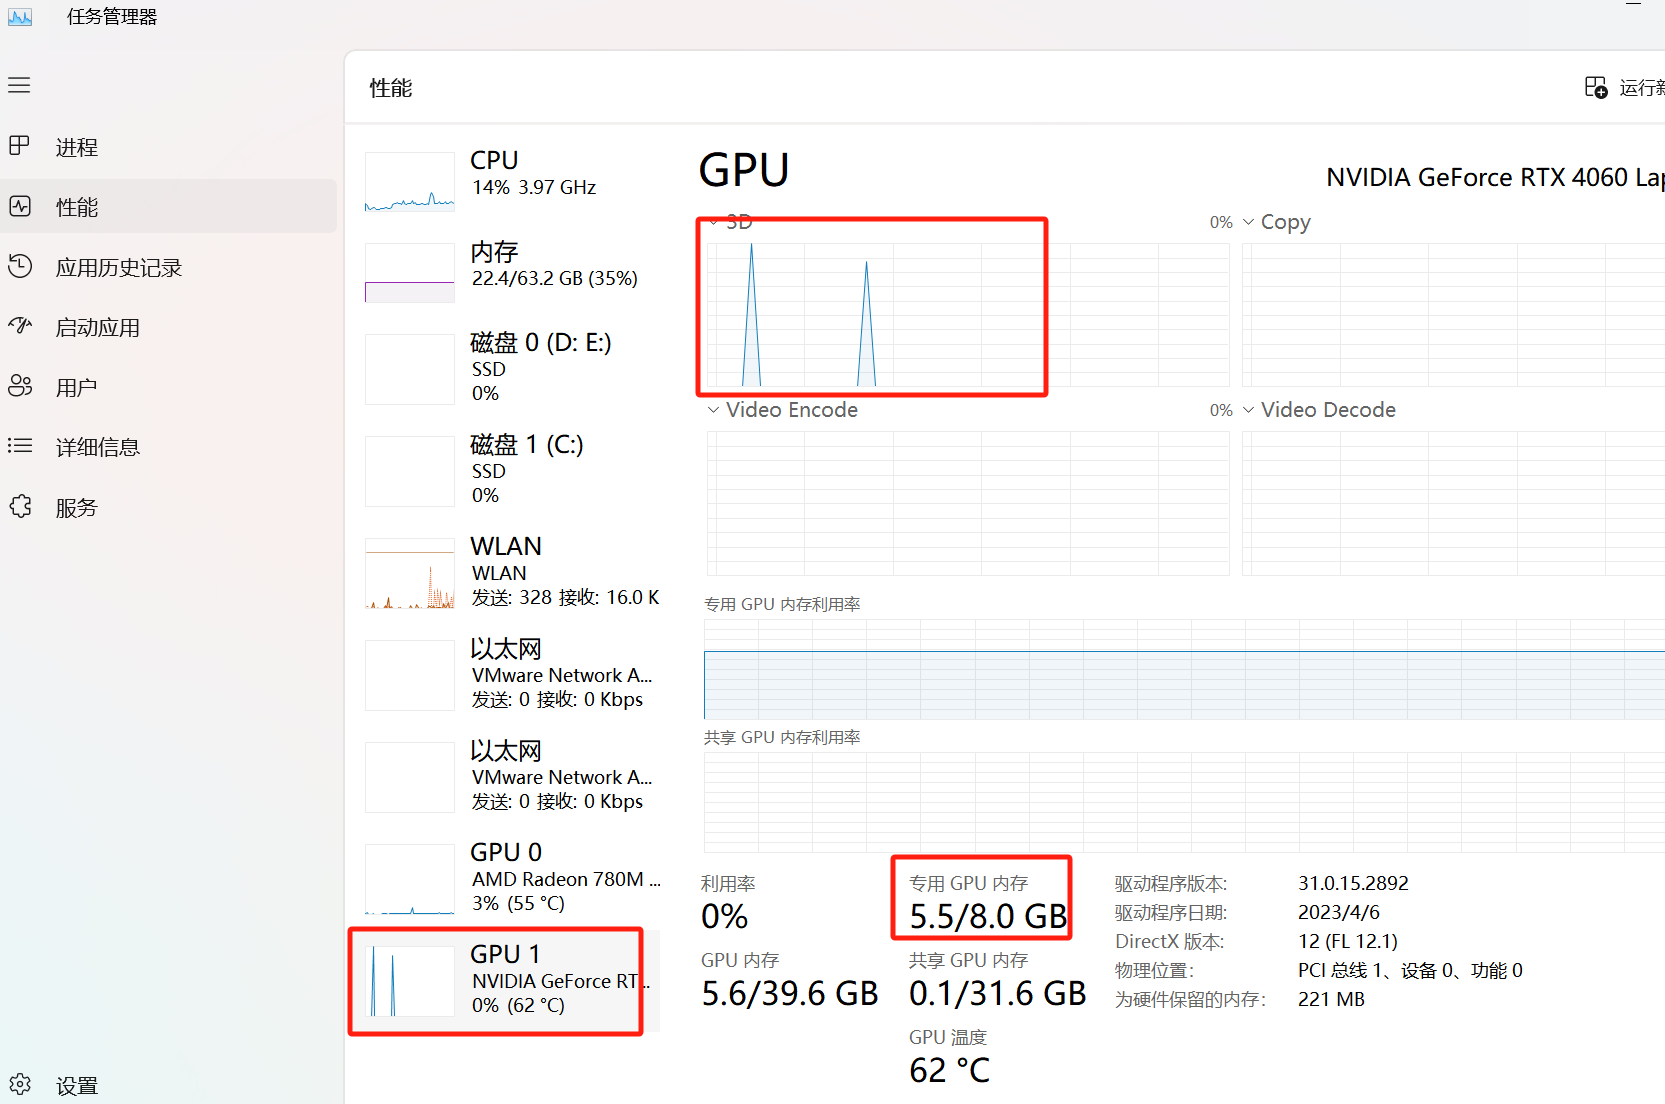This screenshot has width=1665, height=1104.
Task: Click the driver date 2023/4/6 value
Action: click(1339, 912)
